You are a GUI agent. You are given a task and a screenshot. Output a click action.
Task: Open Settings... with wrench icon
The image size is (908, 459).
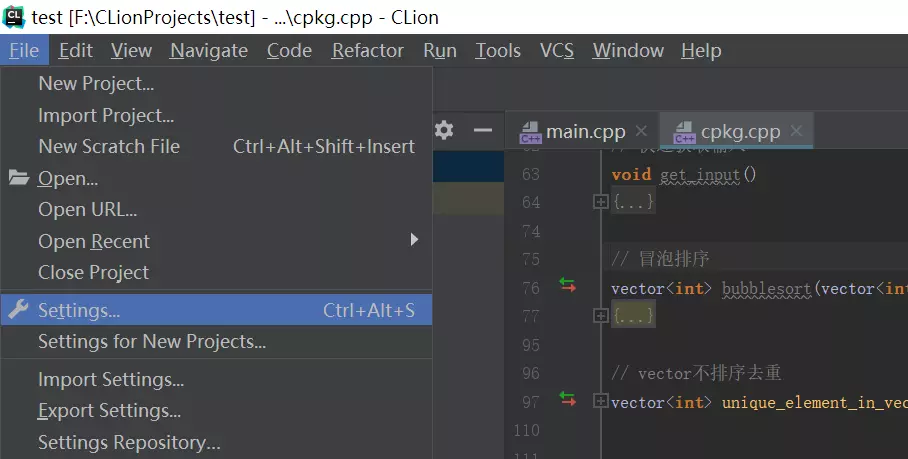216,310
